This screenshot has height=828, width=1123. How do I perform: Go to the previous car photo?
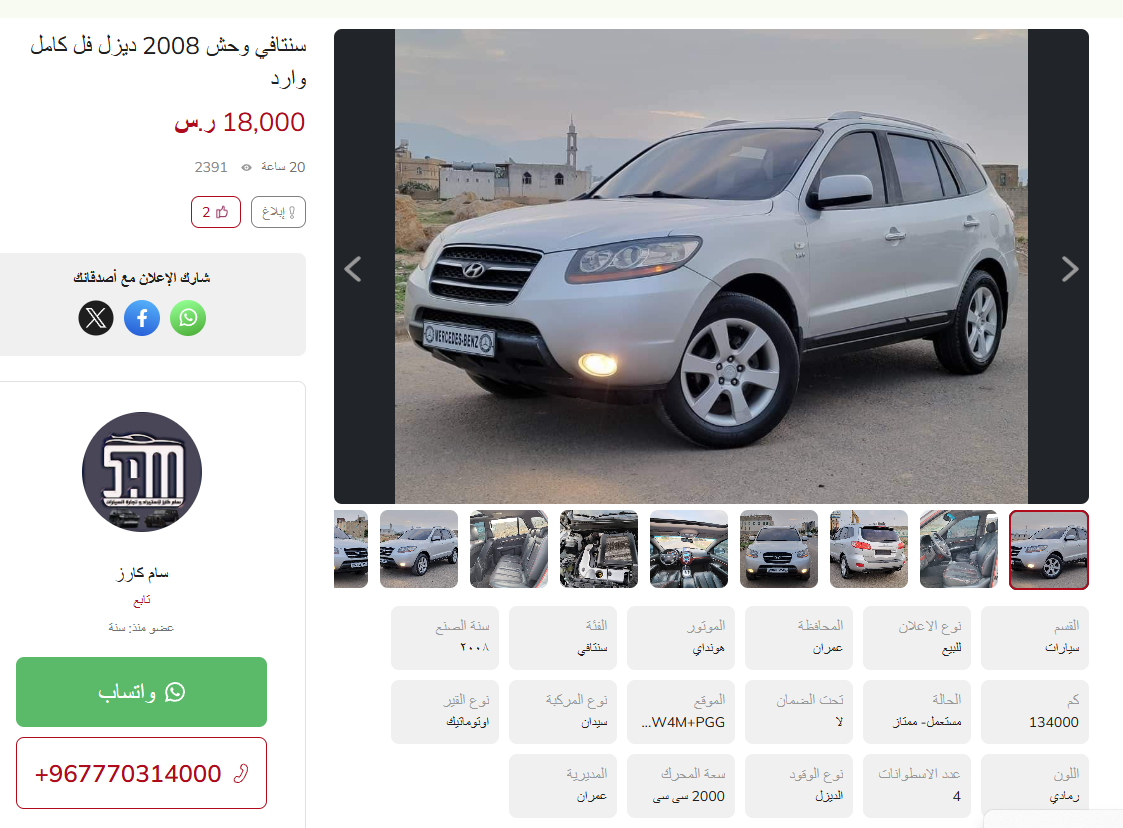(353, 269)
